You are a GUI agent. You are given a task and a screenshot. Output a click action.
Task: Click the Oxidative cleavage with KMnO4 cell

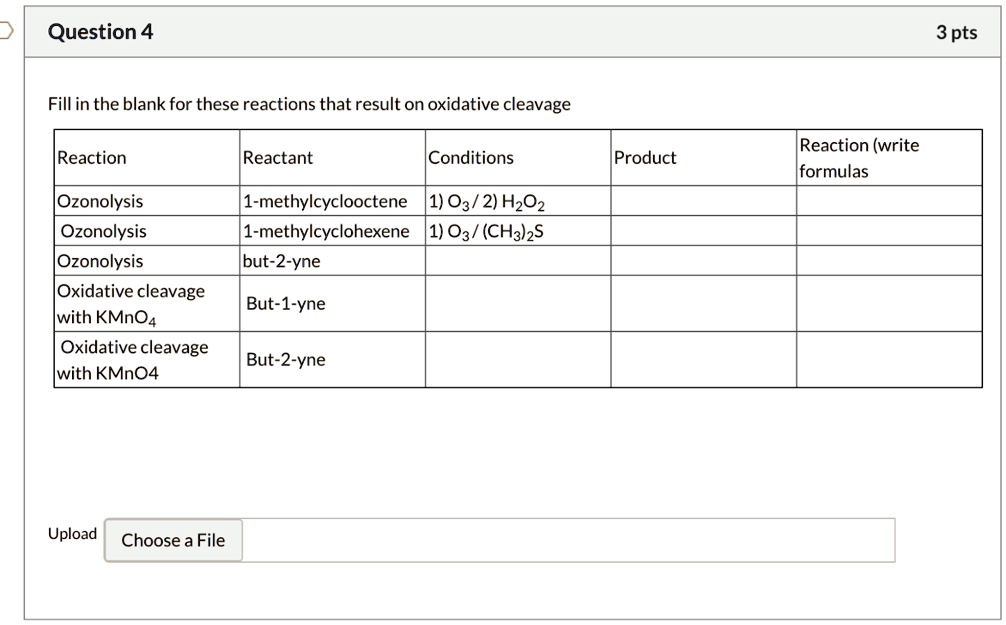[x=130, y=303]
